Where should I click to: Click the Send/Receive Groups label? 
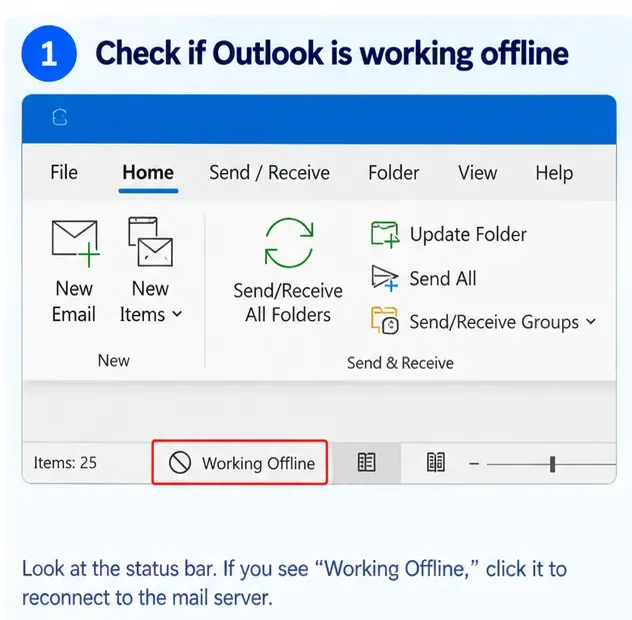494,322
